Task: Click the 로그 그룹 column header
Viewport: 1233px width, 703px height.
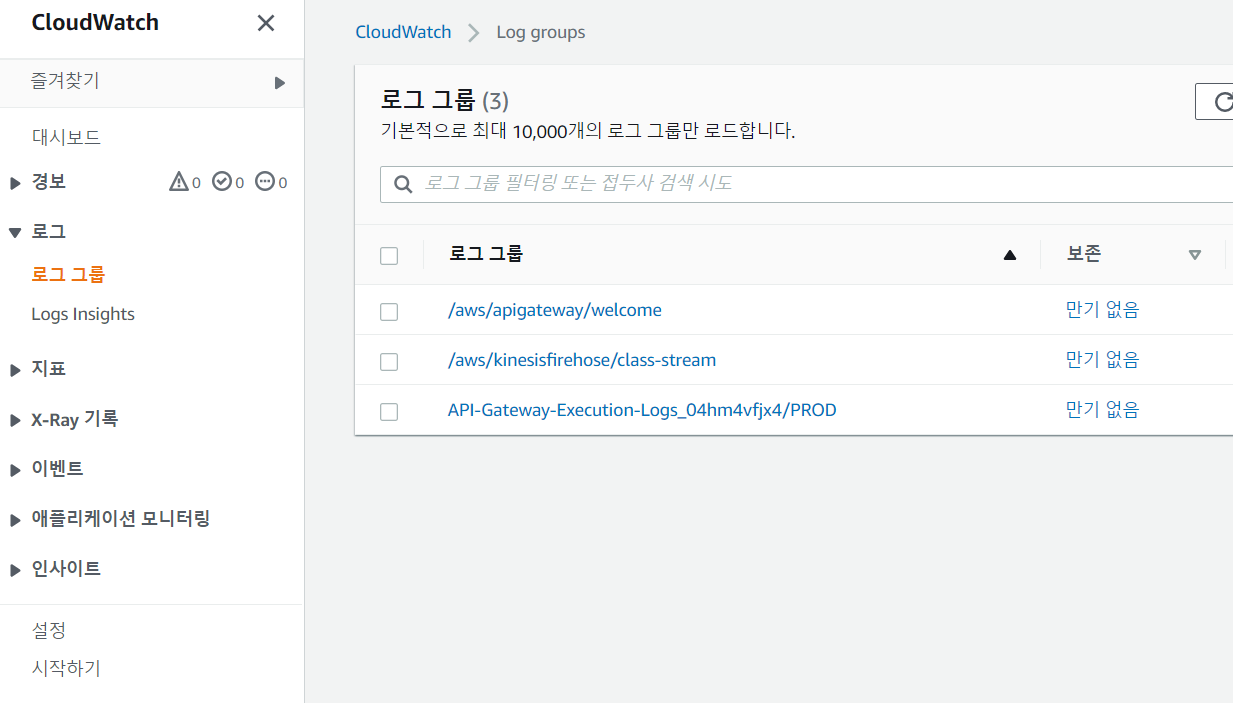Action: click(486, 254)
